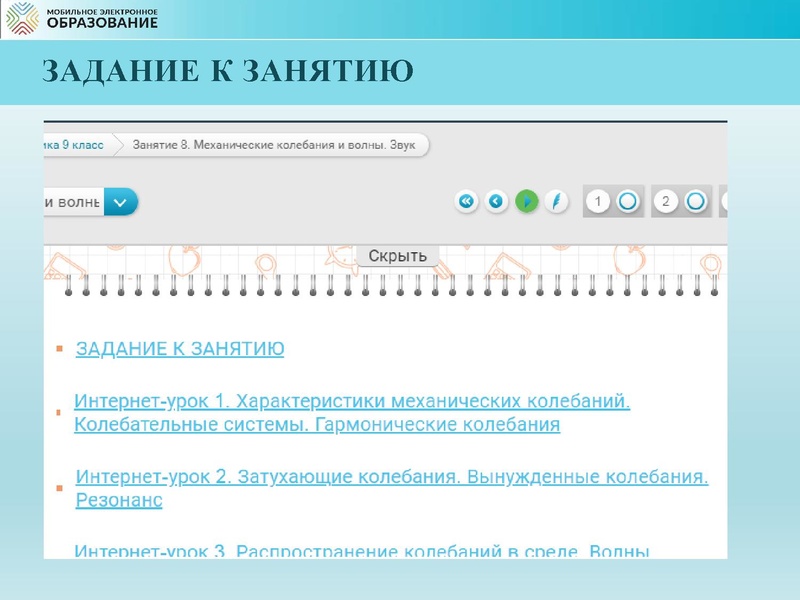The image size is (800, 600).
Task: Click the double-arrow rewind navigation icon
Action: pos(466,200)
